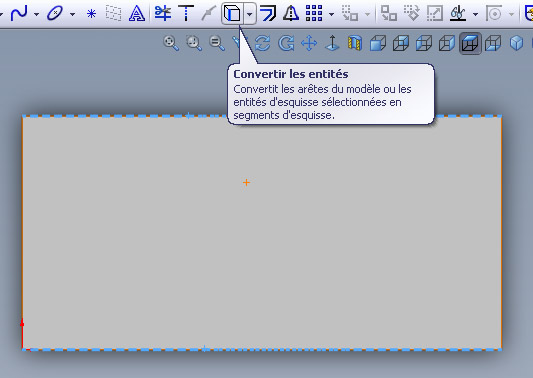This screenshot has width=533, height=378.
Task: Select the Ellipse sketch tool
Action: [x=55, y=14]
